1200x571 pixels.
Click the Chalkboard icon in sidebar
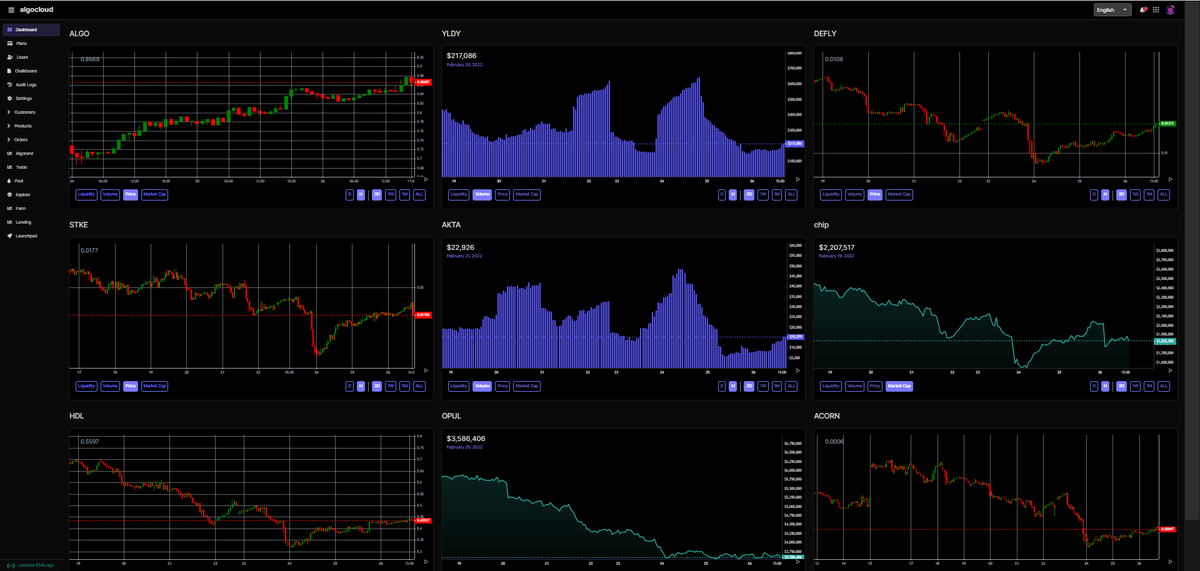pos(9,71)
